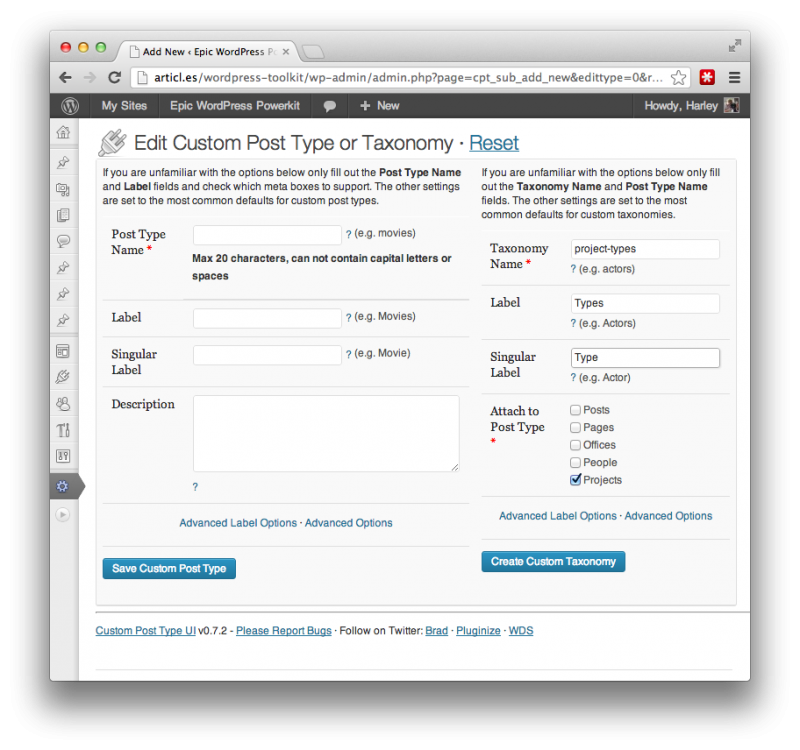
Task: Click help ? below the Description box
Action: click(x=195, y=487)
